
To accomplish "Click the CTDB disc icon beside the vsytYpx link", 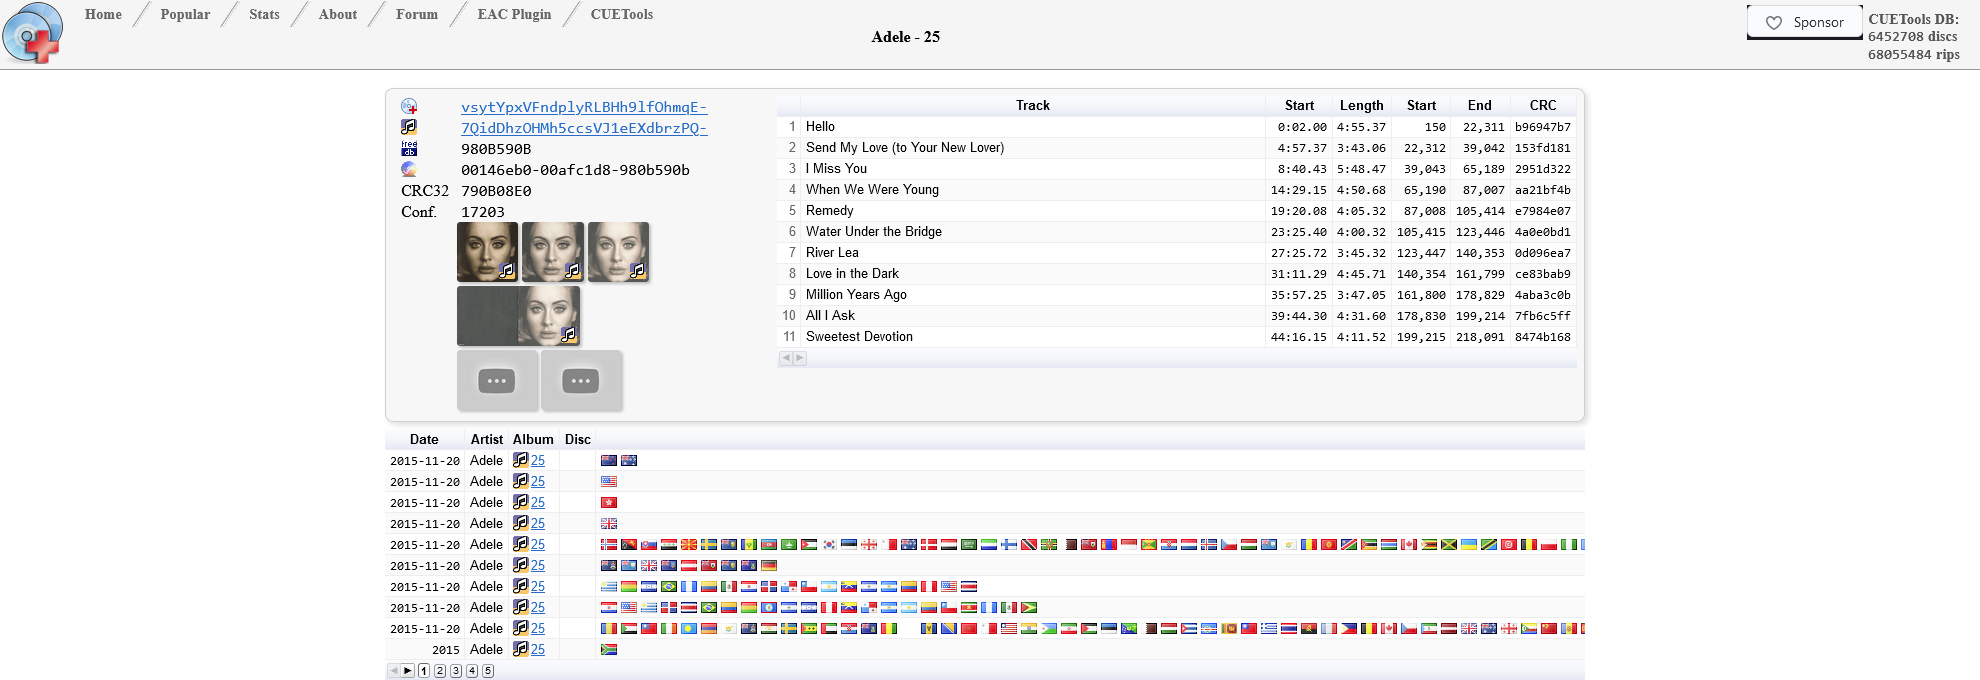I will click(x=409, y=106).
